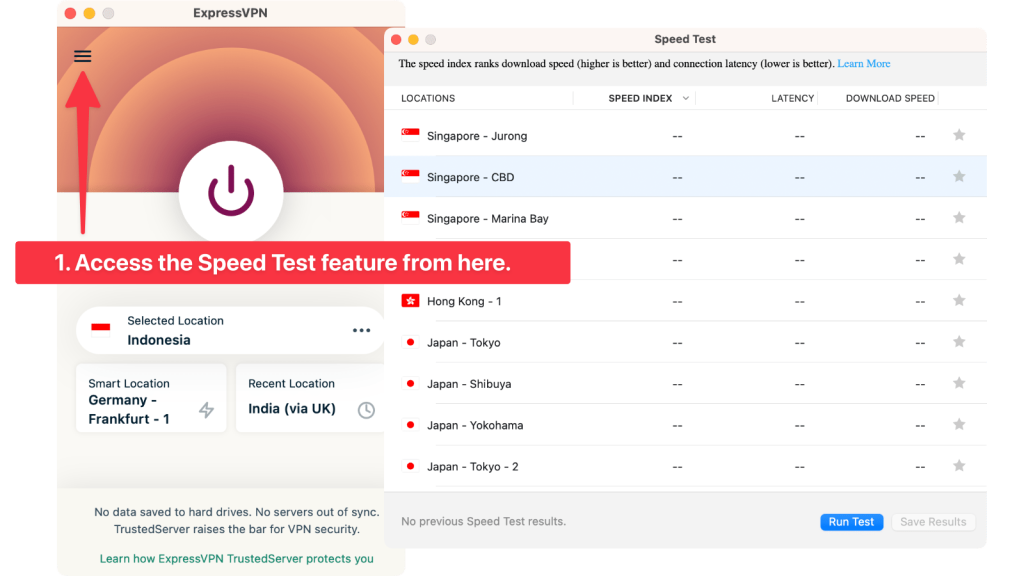Image resolution: width=1024 pixels, height=576 pixels.
Task: Select the Japan - Tokyo - 2 row
Action: click(685, 466)
